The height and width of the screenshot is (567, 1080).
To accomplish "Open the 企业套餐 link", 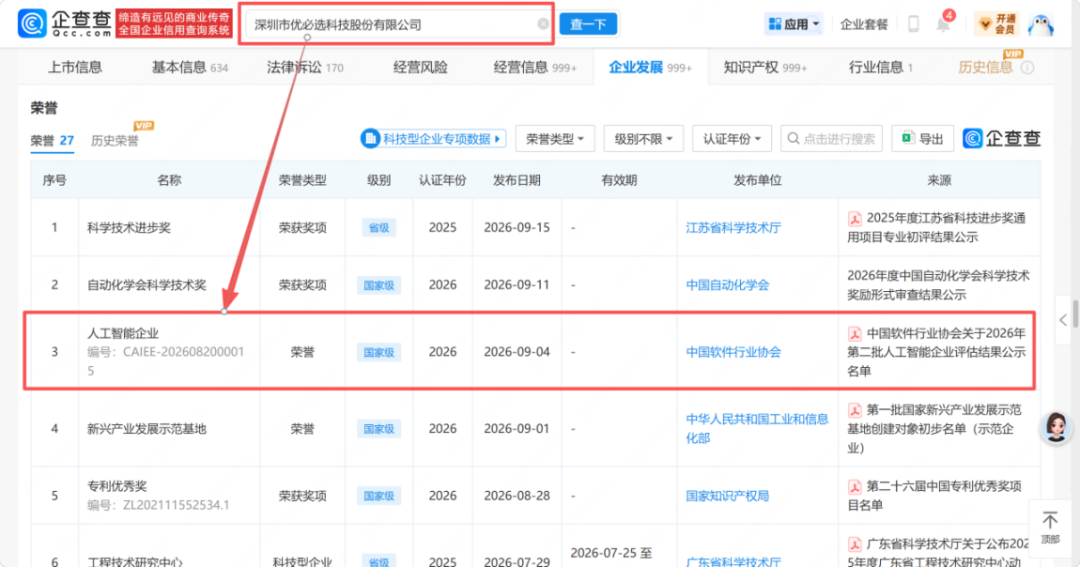I will click(x=864, y=24).
